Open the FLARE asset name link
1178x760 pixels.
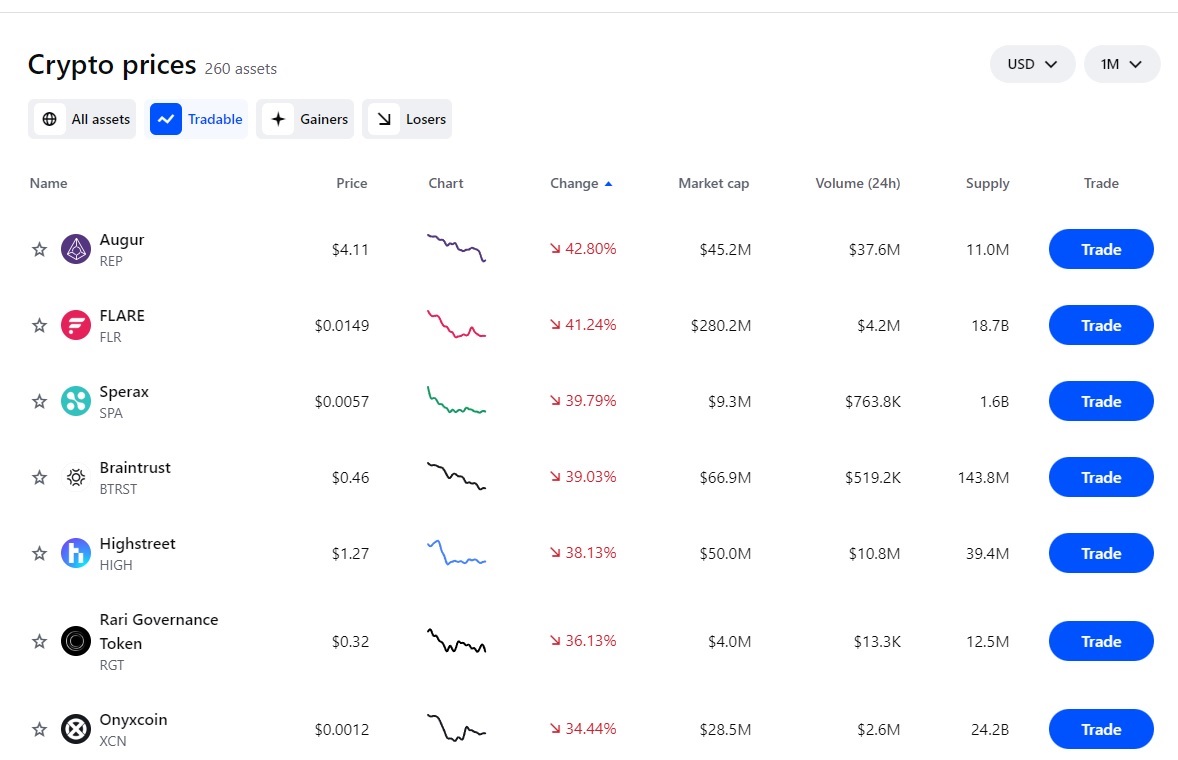pos(122,315)
